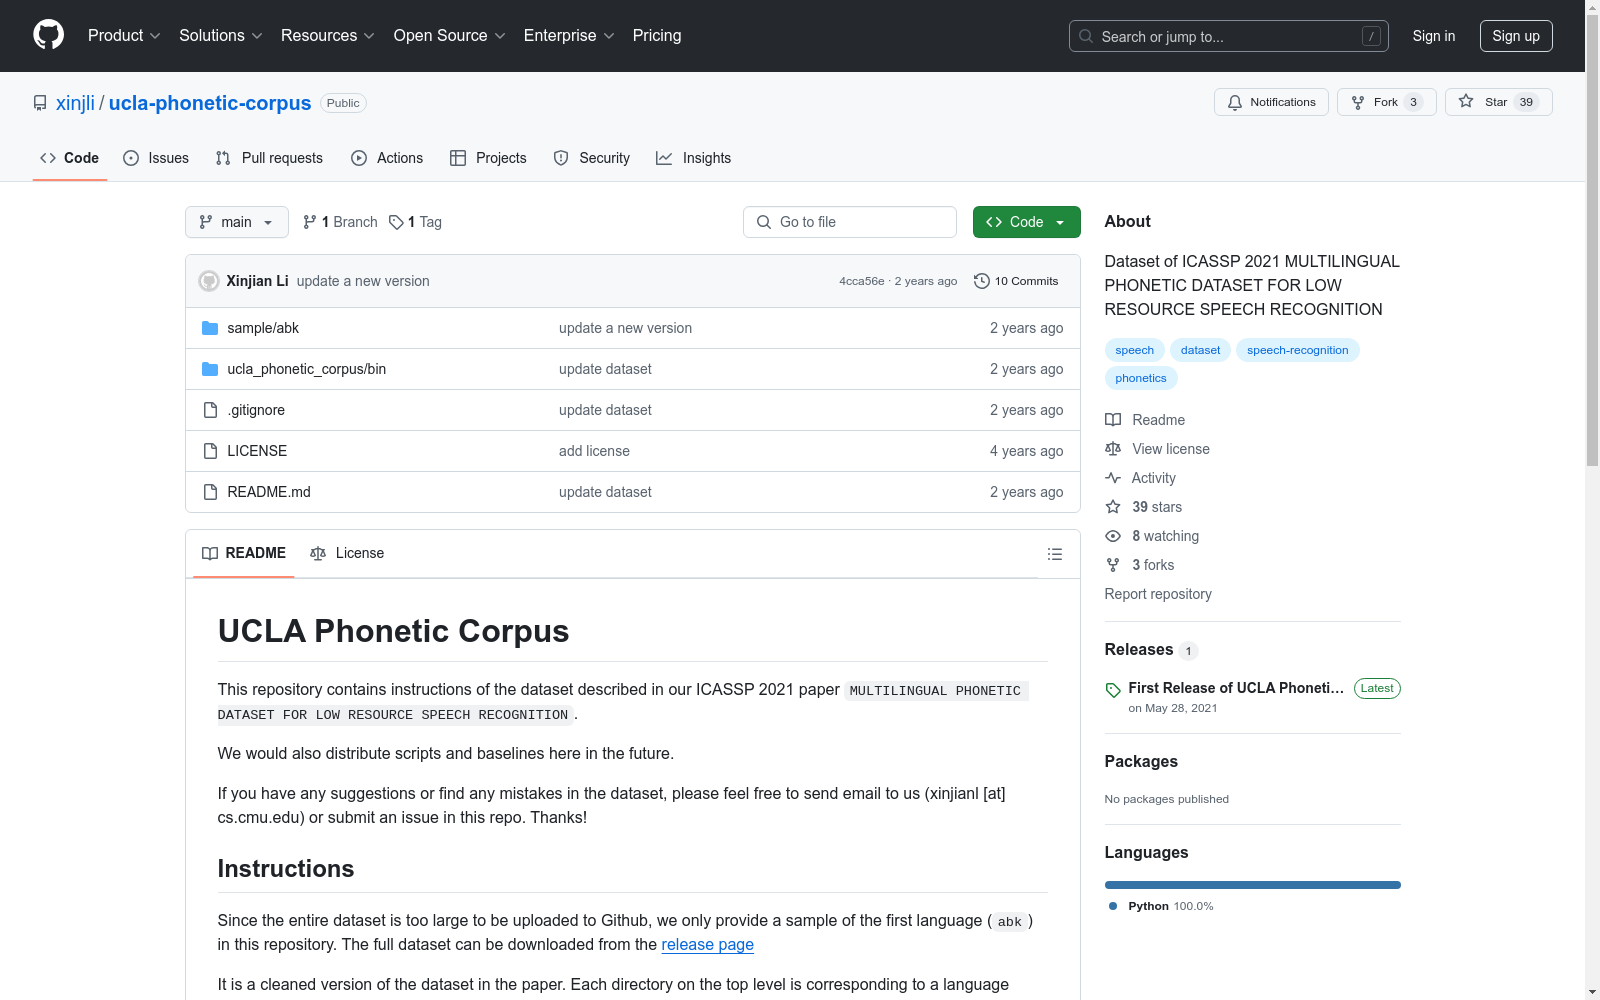Click the Notifications bell button
The height and width of the screenshot is (1000, 1600).
pyautogui.click(x=1271, y=102)
